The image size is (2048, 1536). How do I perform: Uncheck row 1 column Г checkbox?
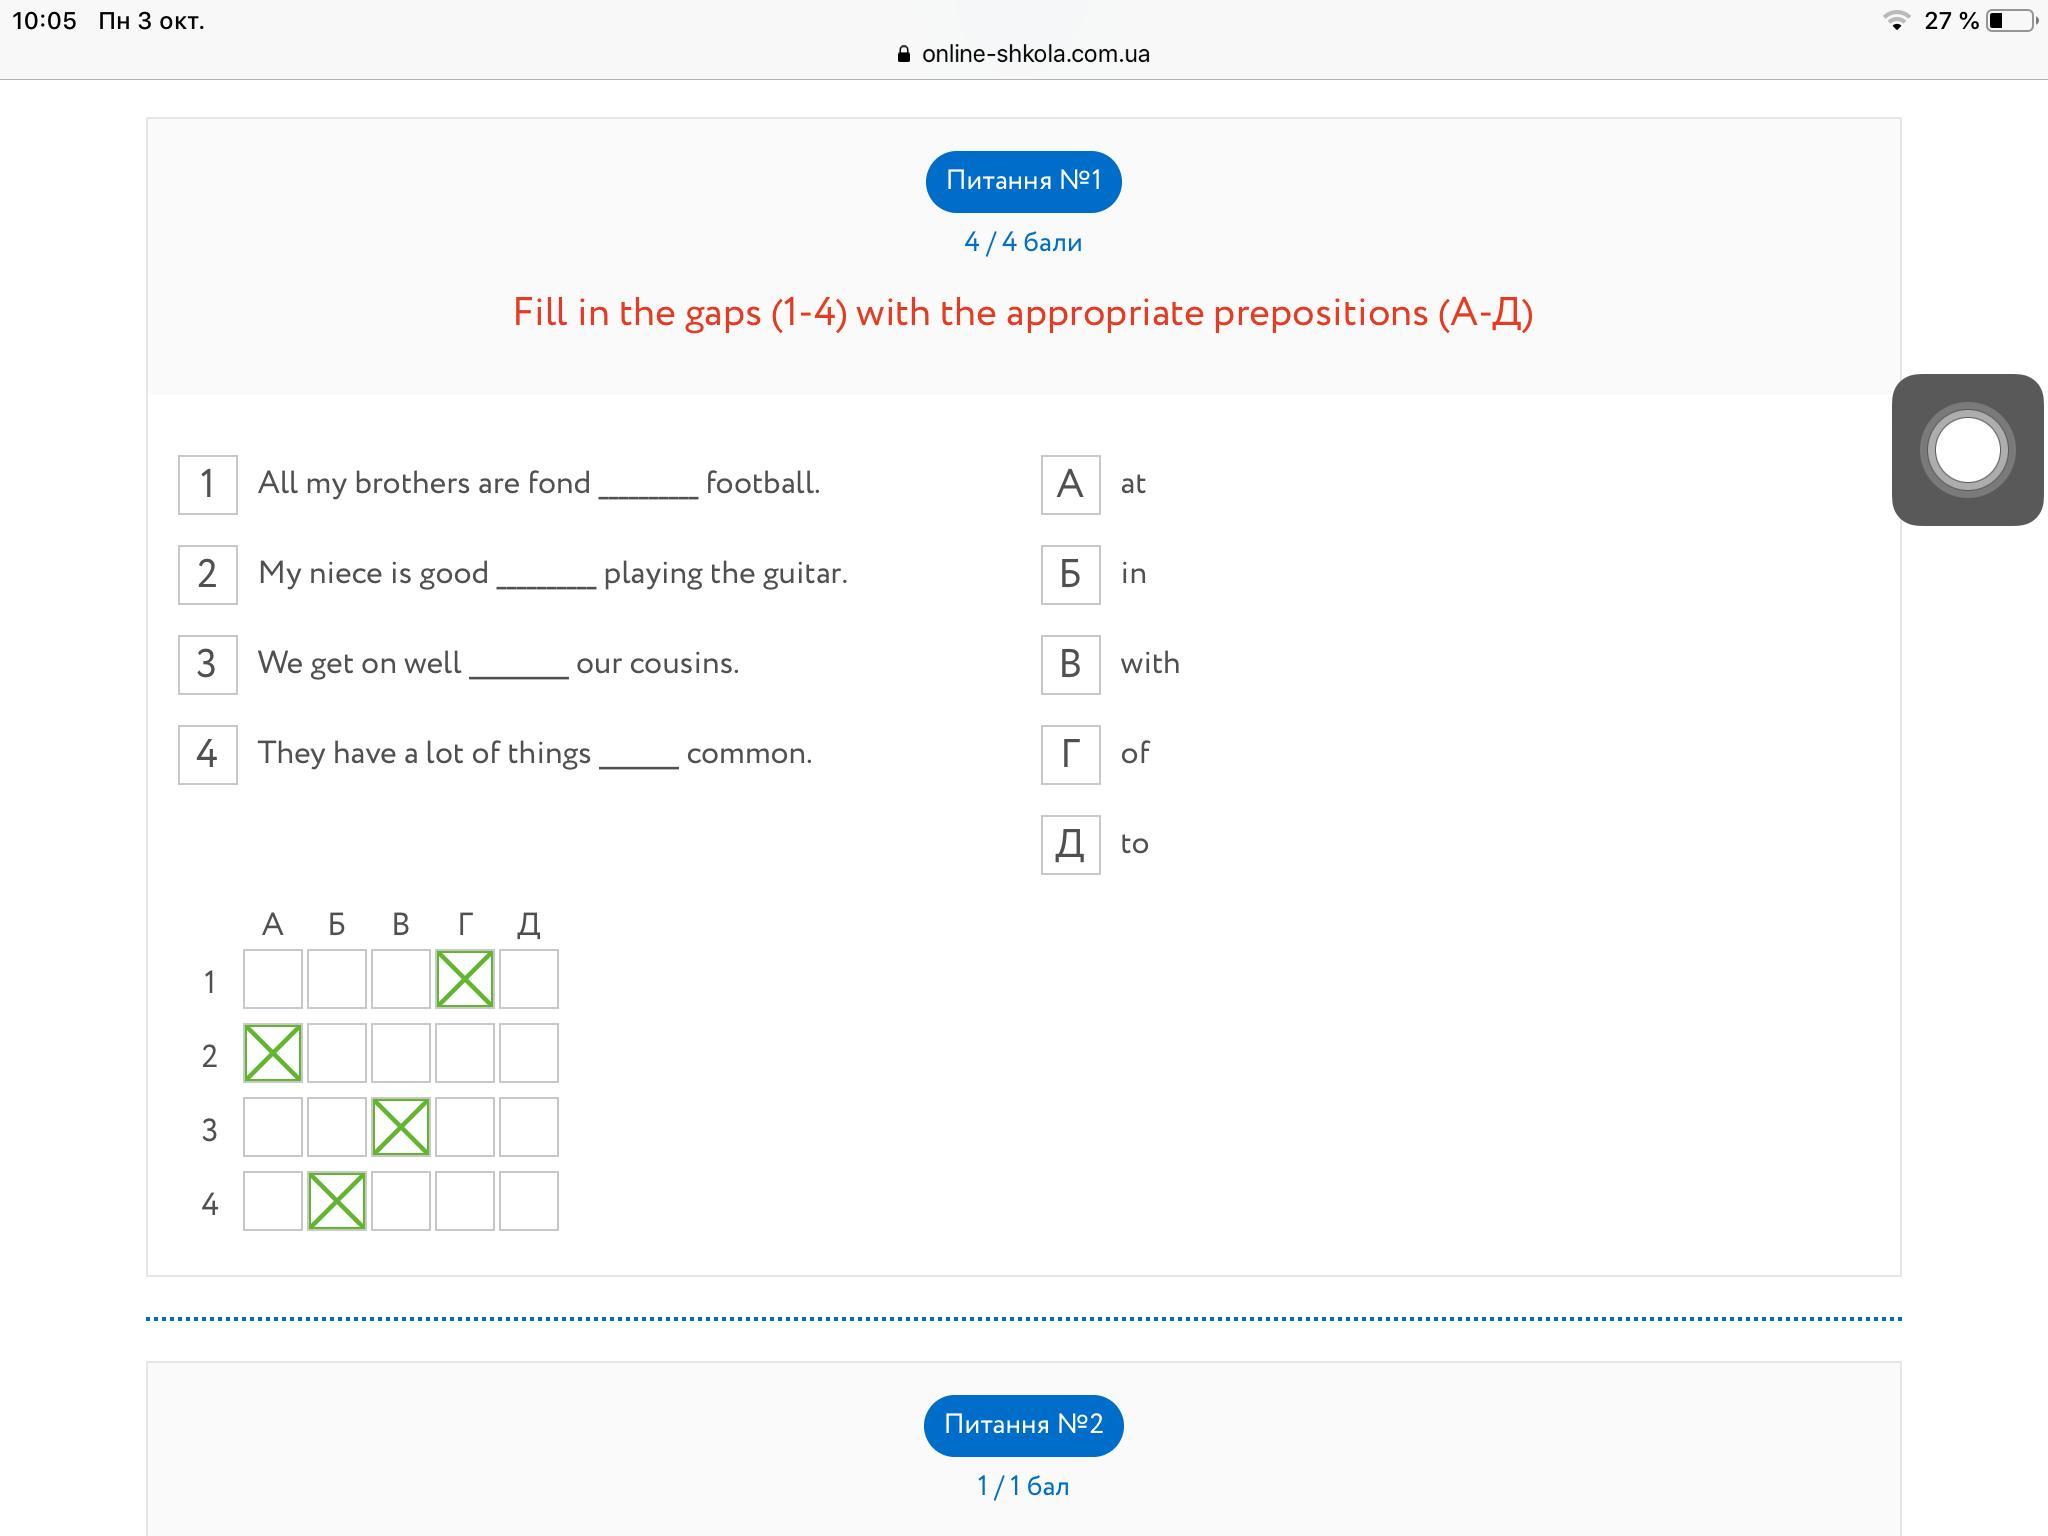coord(465,979)
